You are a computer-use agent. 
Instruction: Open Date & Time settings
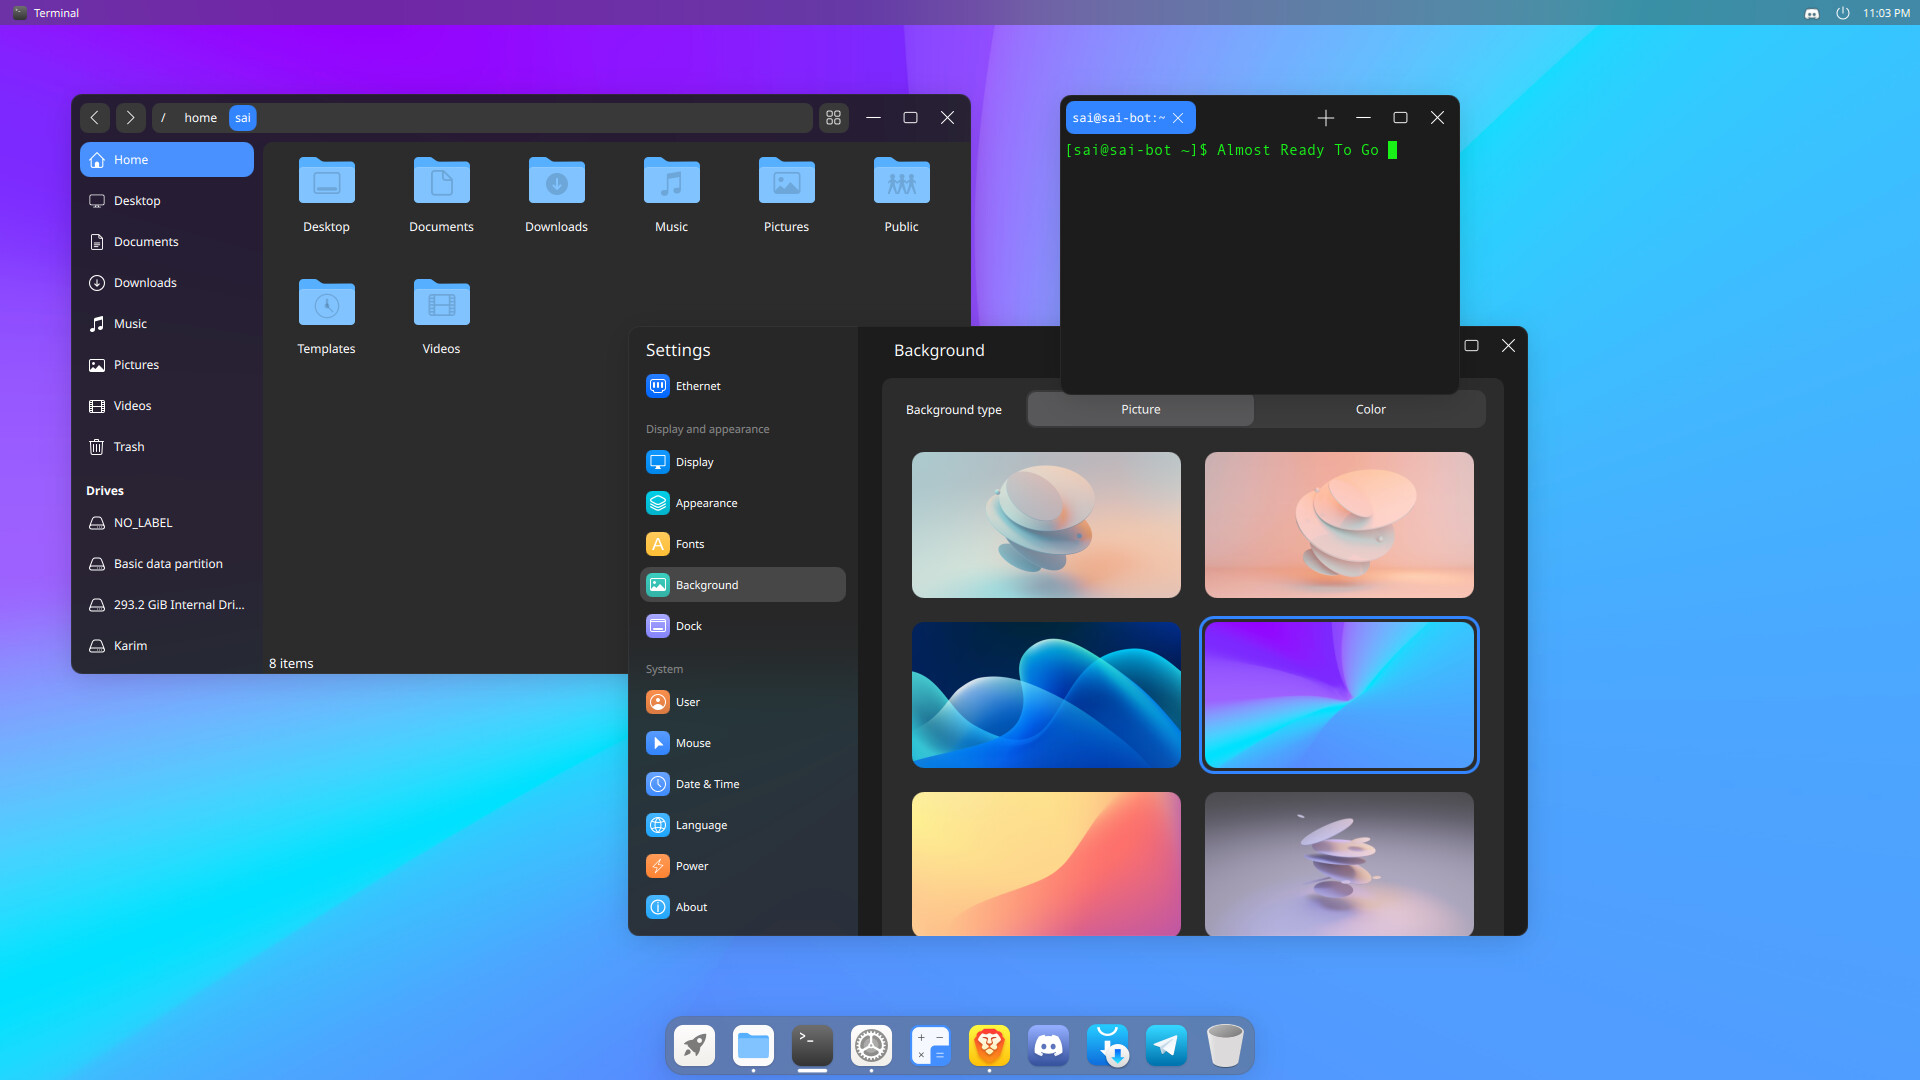point(743,784)
